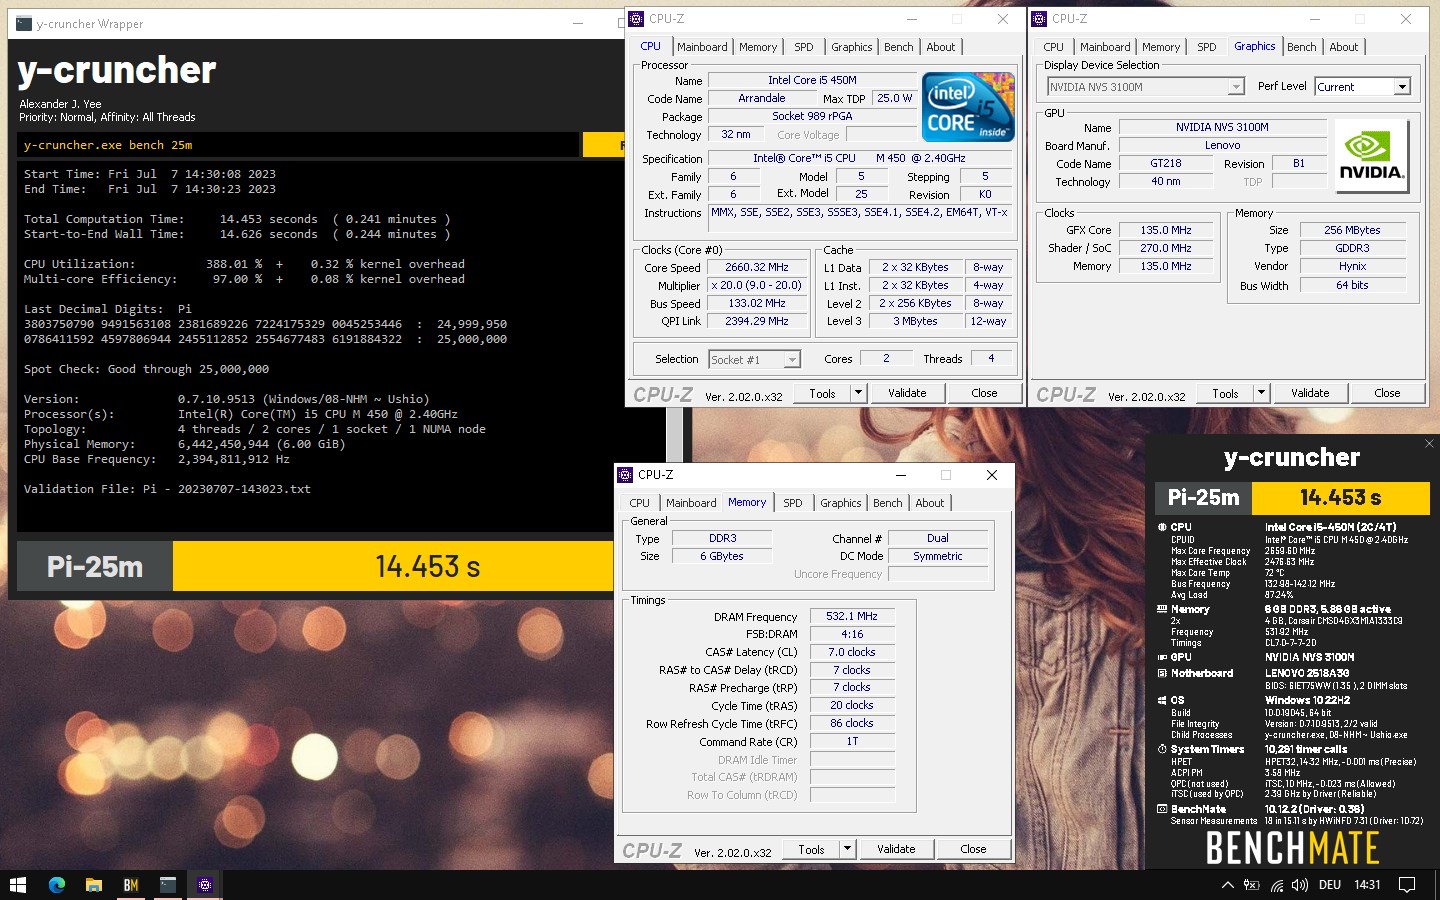Select Bench tab in Graphics window
1440x900 pixels.
point(1301,47)
